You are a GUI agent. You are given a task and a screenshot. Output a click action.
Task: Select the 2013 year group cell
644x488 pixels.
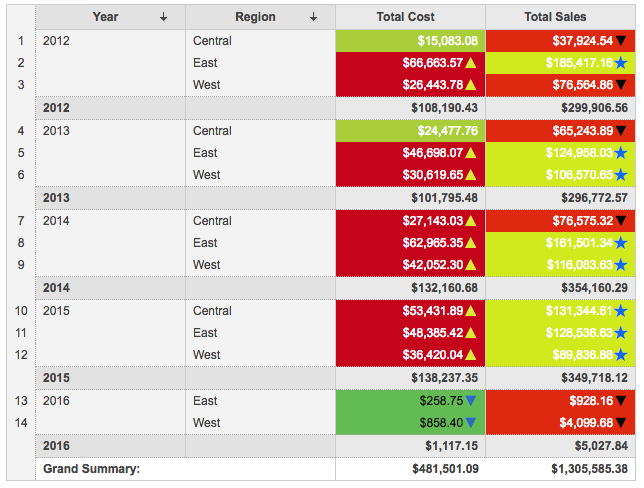[x=110, y=131]
